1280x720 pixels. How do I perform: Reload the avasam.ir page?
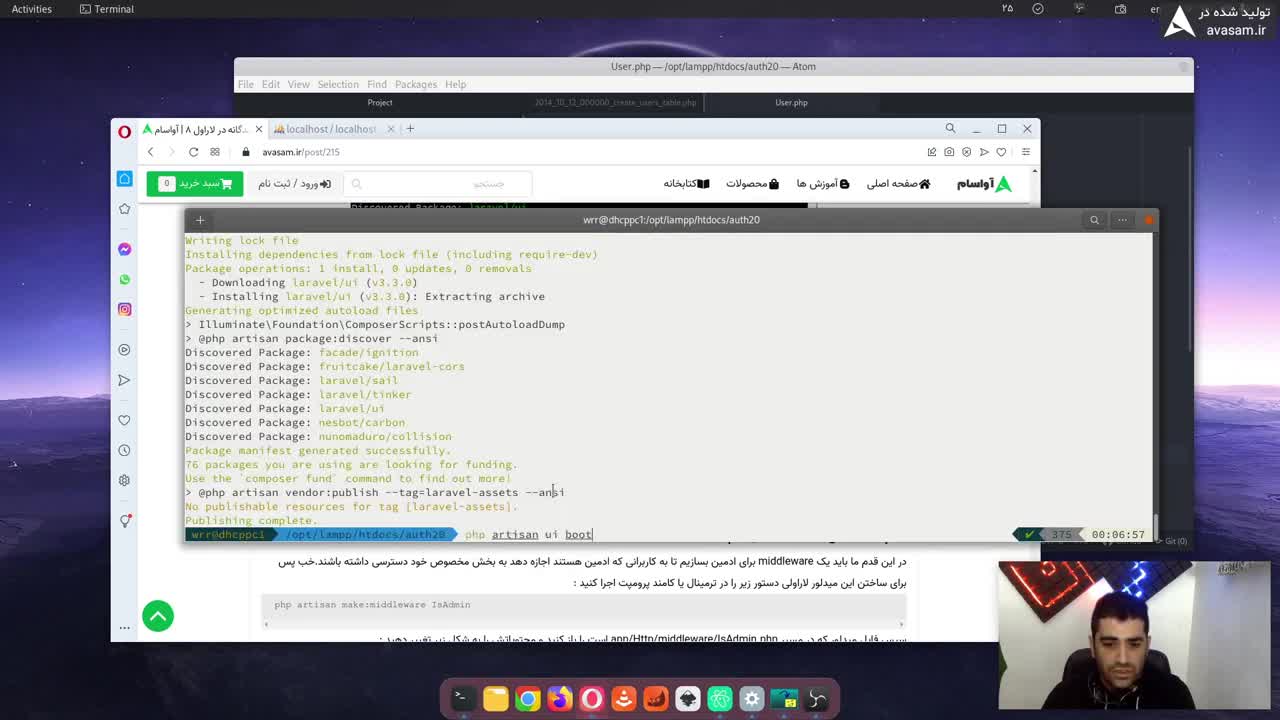pos(193,152)
